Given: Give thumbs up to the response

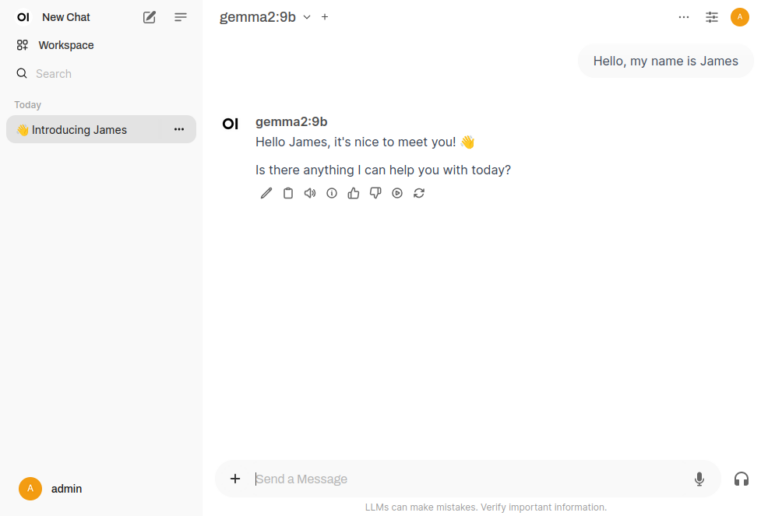Looking at the screenshot, I should [x=353, y=193].
